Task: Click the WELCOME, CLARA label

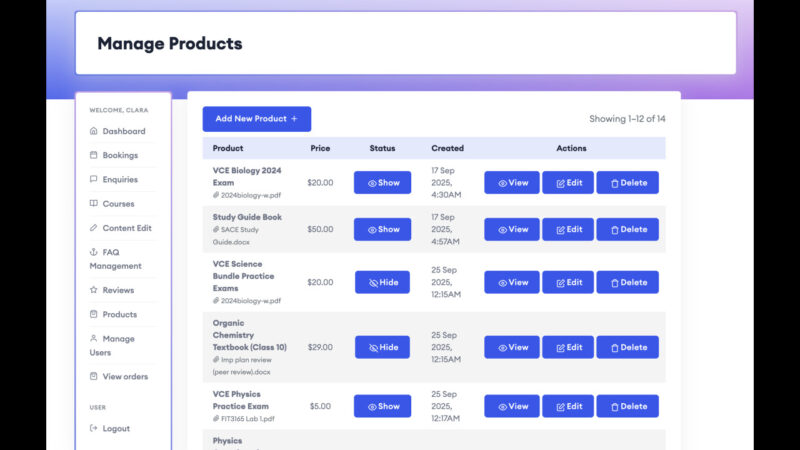Action: (119, 110)
